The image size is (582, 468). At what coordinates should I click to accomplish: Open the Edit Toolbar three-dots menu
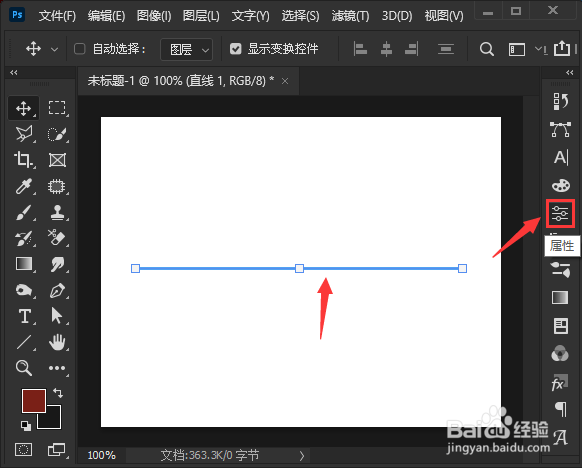point(57,368)
